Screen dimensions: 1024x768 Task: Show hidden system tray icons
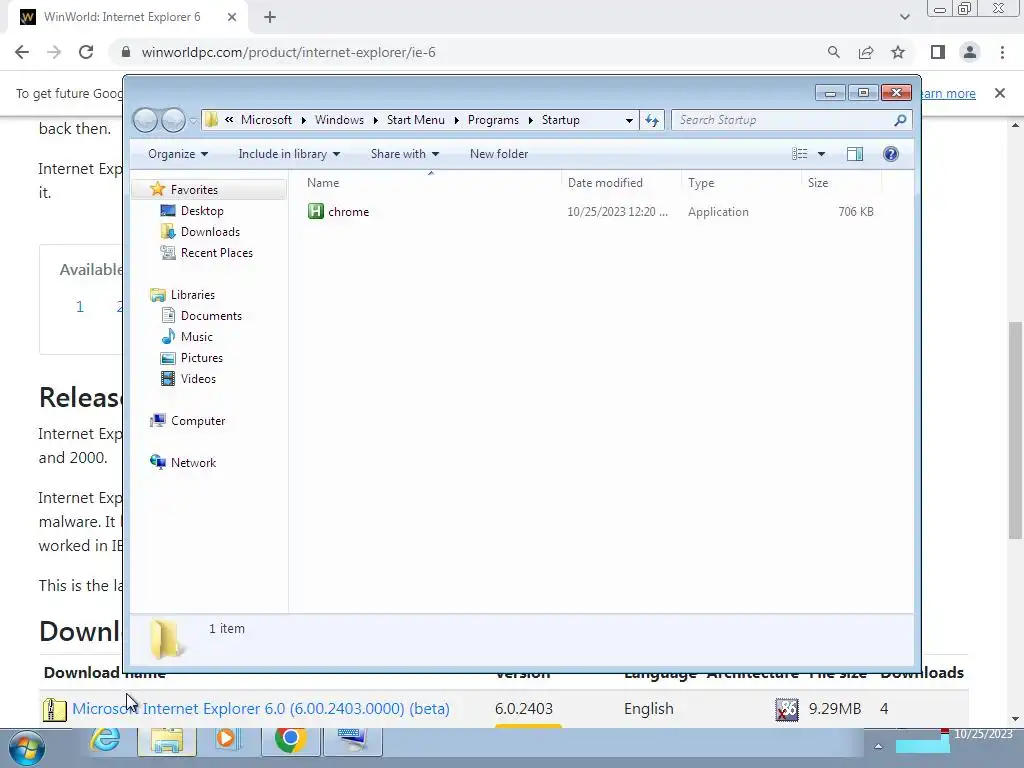click(x=878, y=746)
